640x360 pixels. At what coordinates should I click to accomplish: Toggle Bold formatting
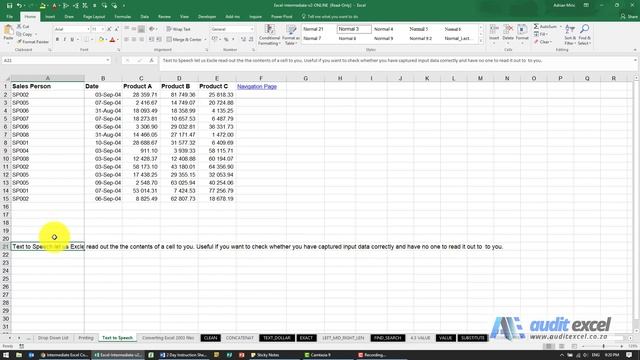click(57, 40)
